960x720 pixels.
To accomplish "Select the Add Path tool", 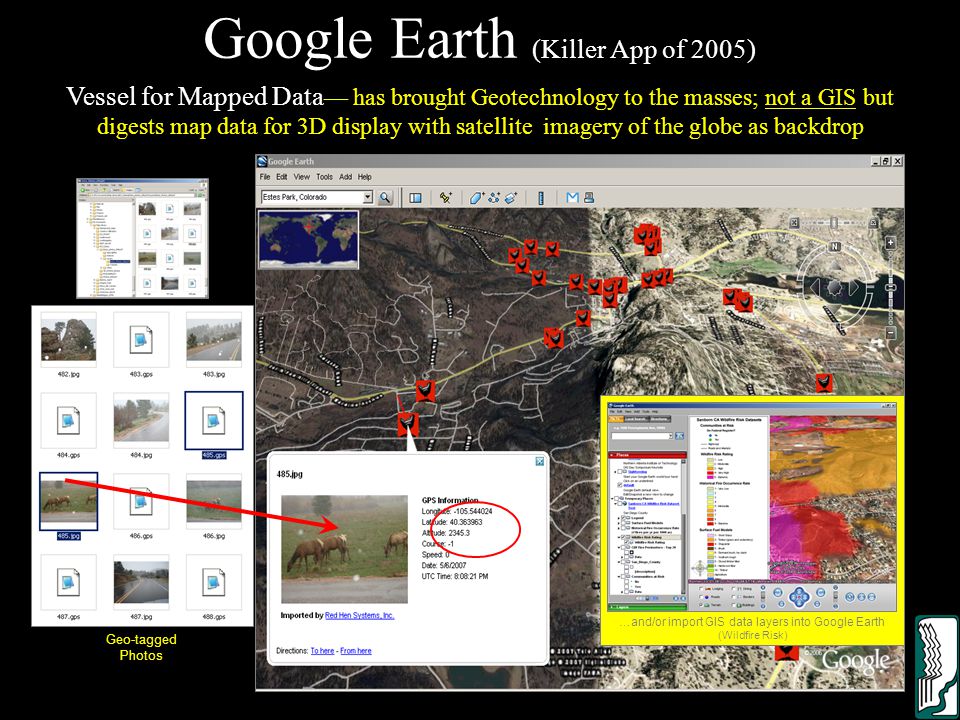I will pos(493,197).
